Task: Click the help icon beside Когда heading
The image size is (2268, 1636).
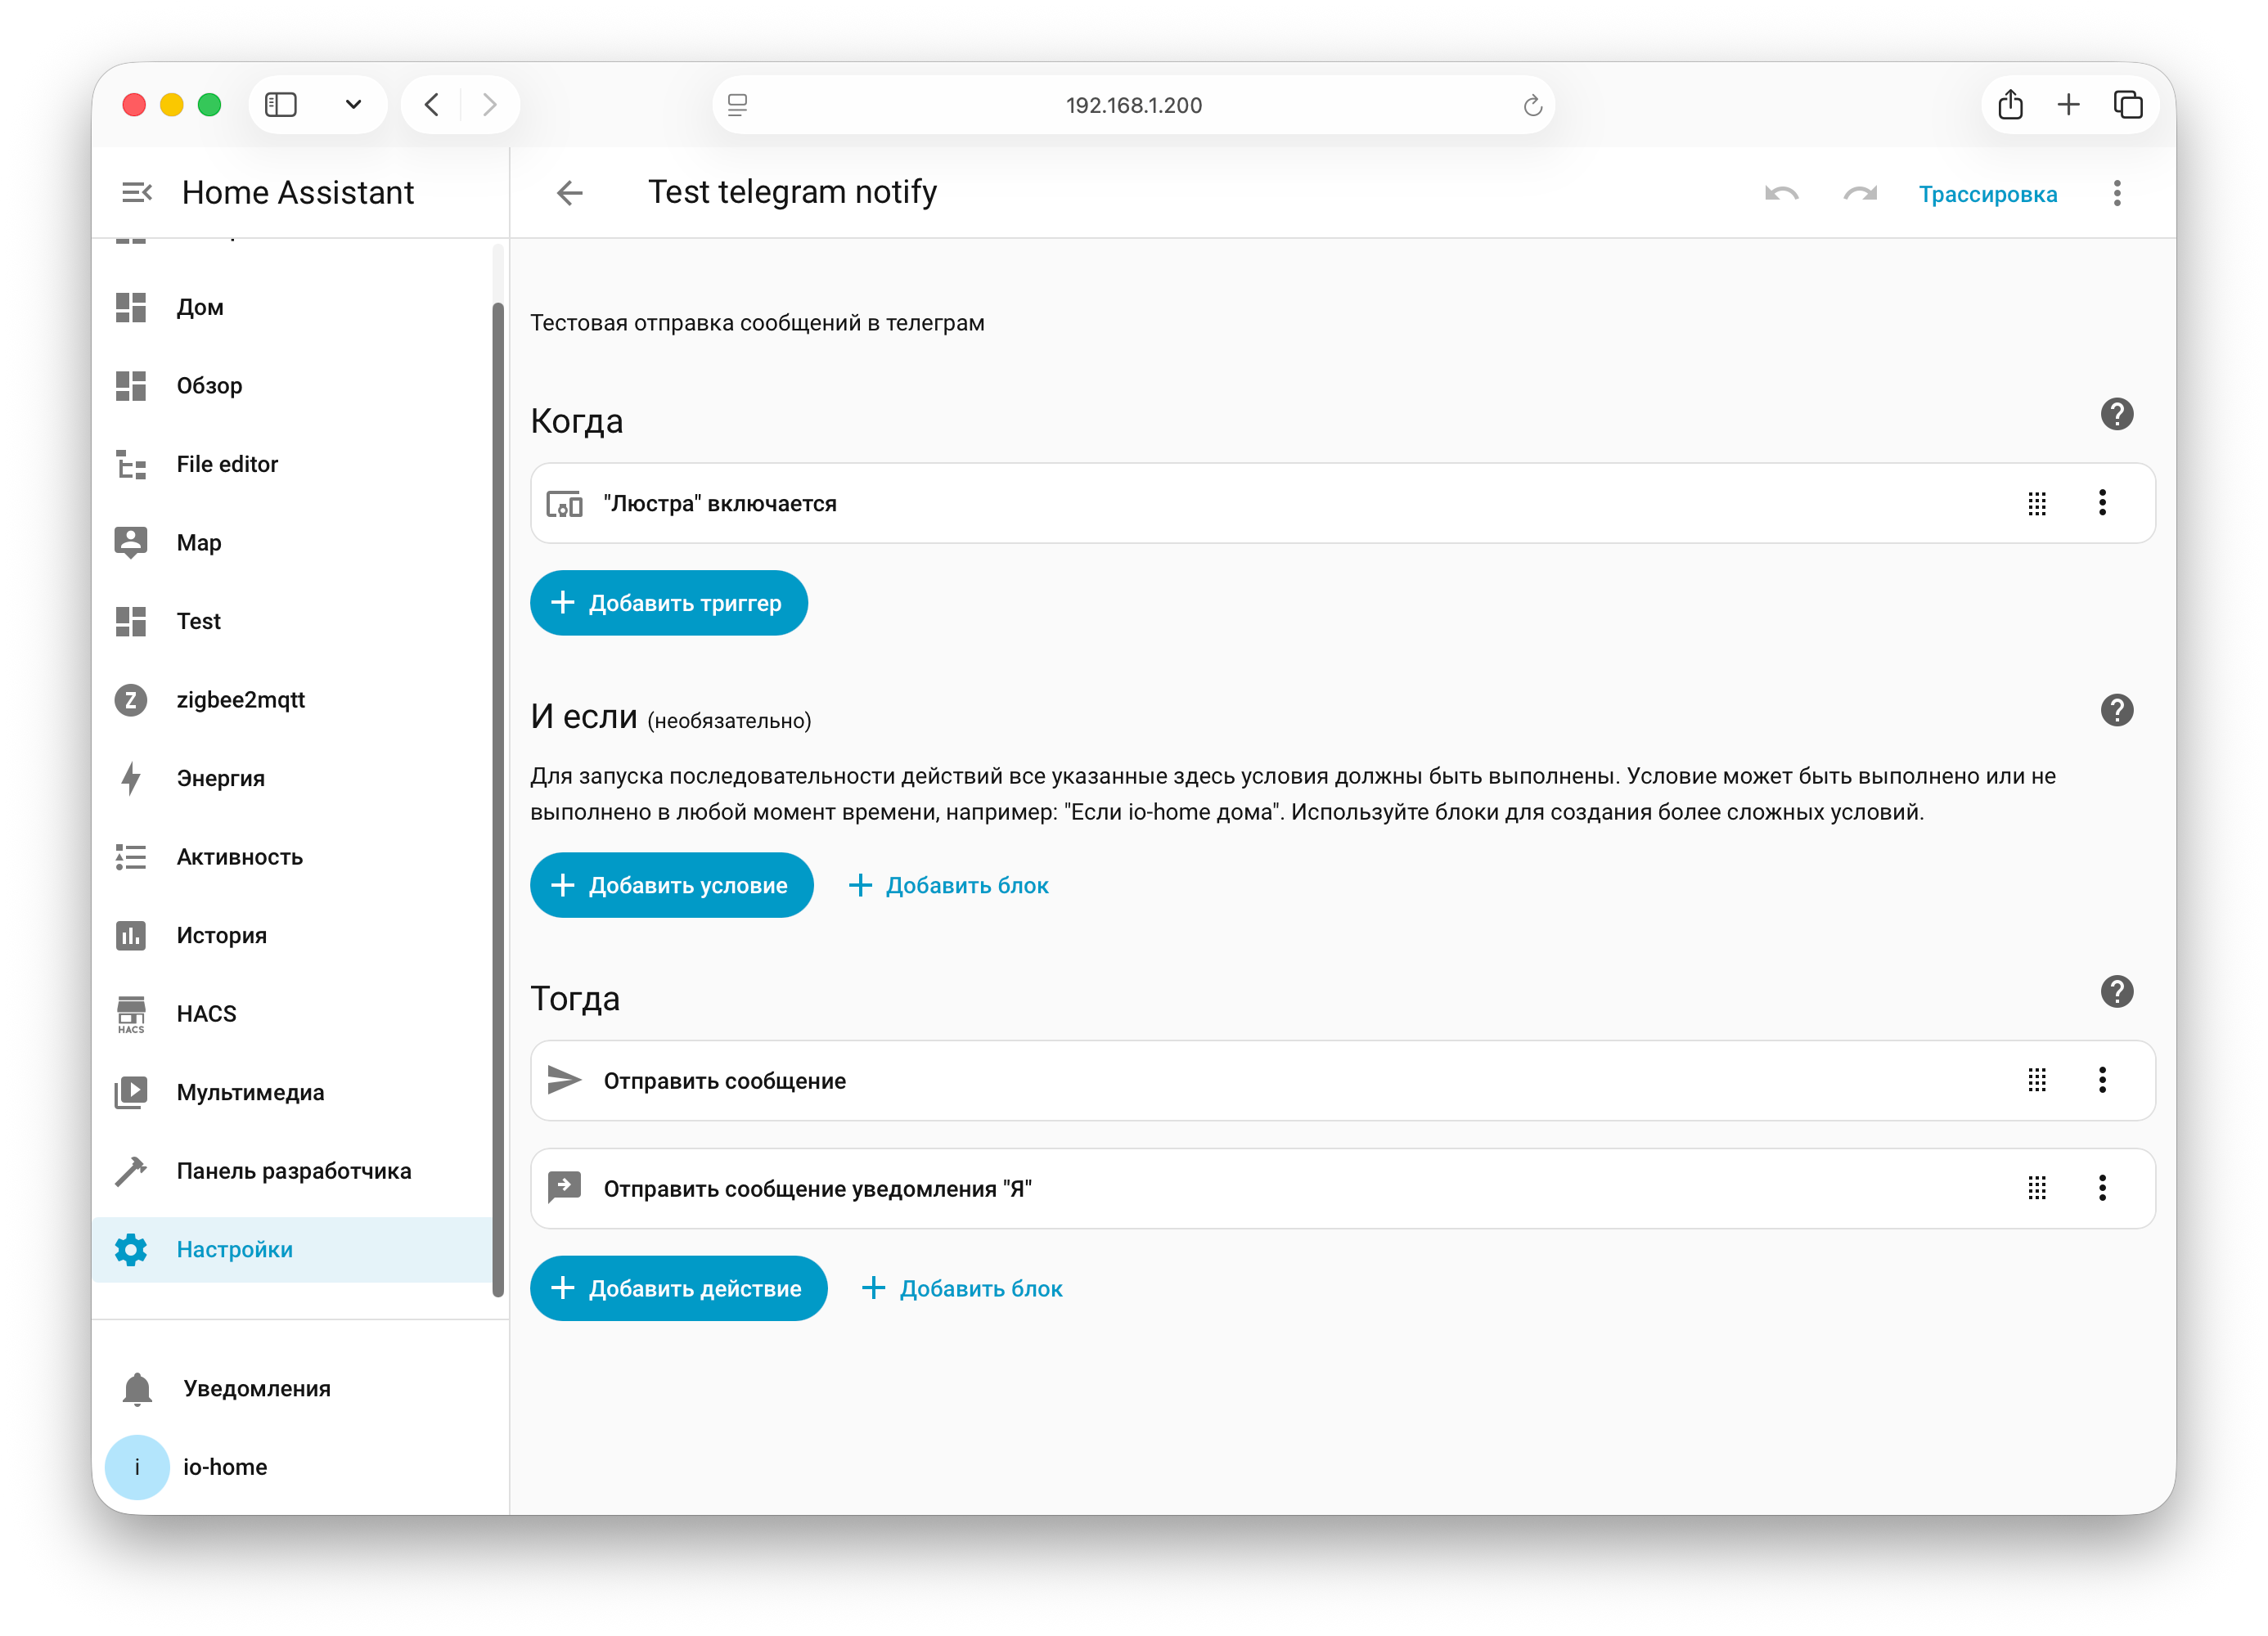Action: point(2116,414)
